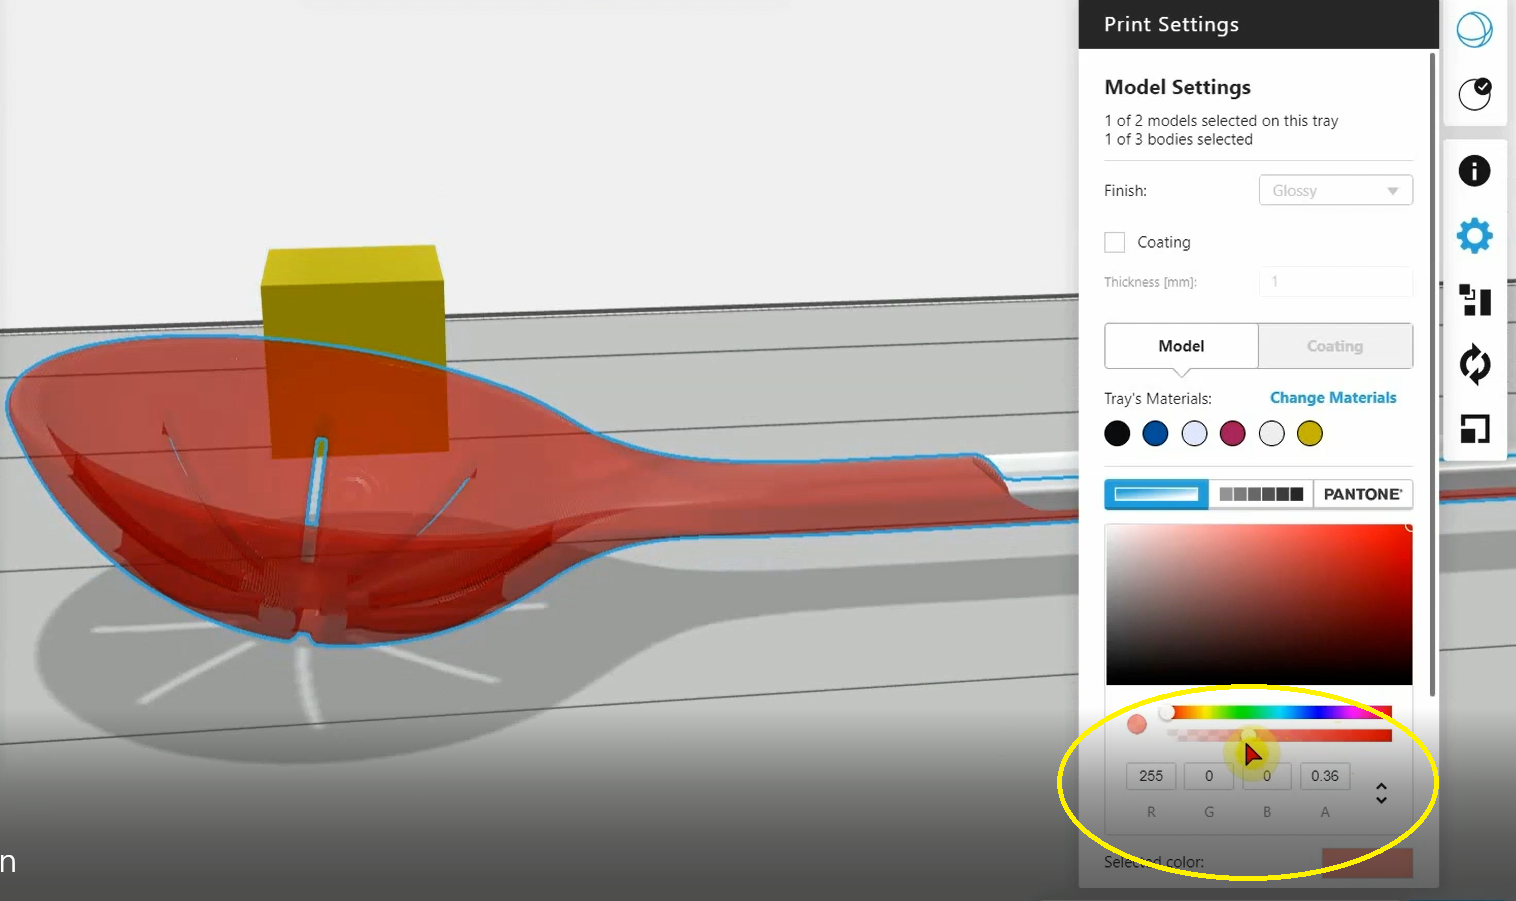The width and height of the screenshot is (1516, 901).
Task: Select the grayscale swatches color mode
Action: click(1260, 494)
